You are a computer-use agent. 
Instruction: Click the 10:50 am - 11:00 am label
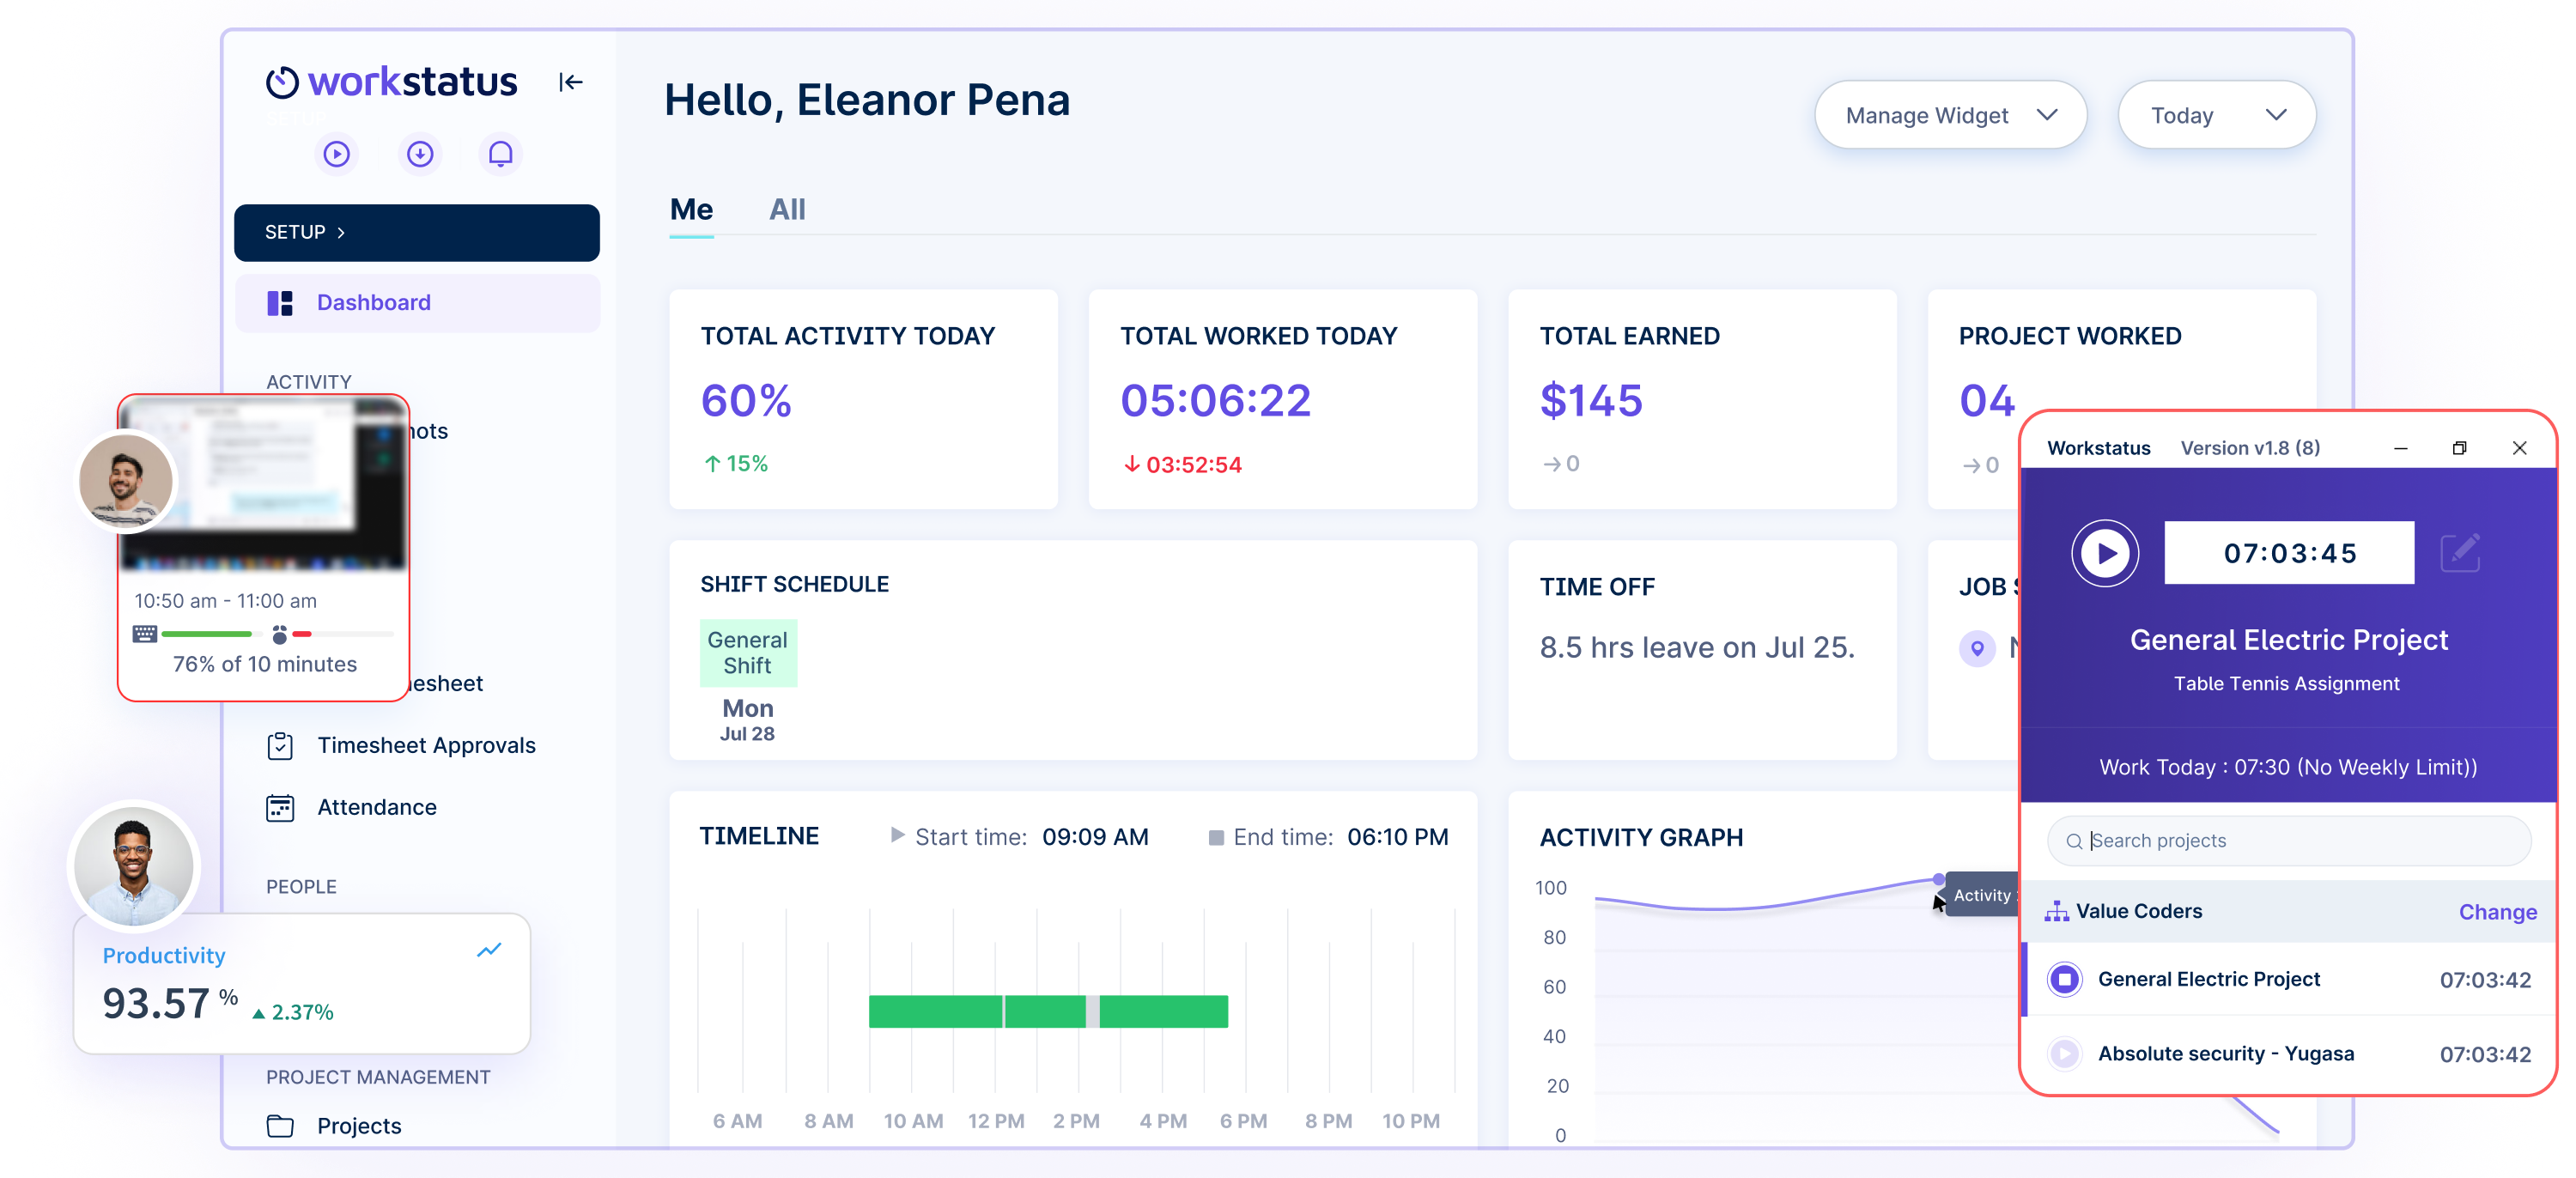click(225, 601)
